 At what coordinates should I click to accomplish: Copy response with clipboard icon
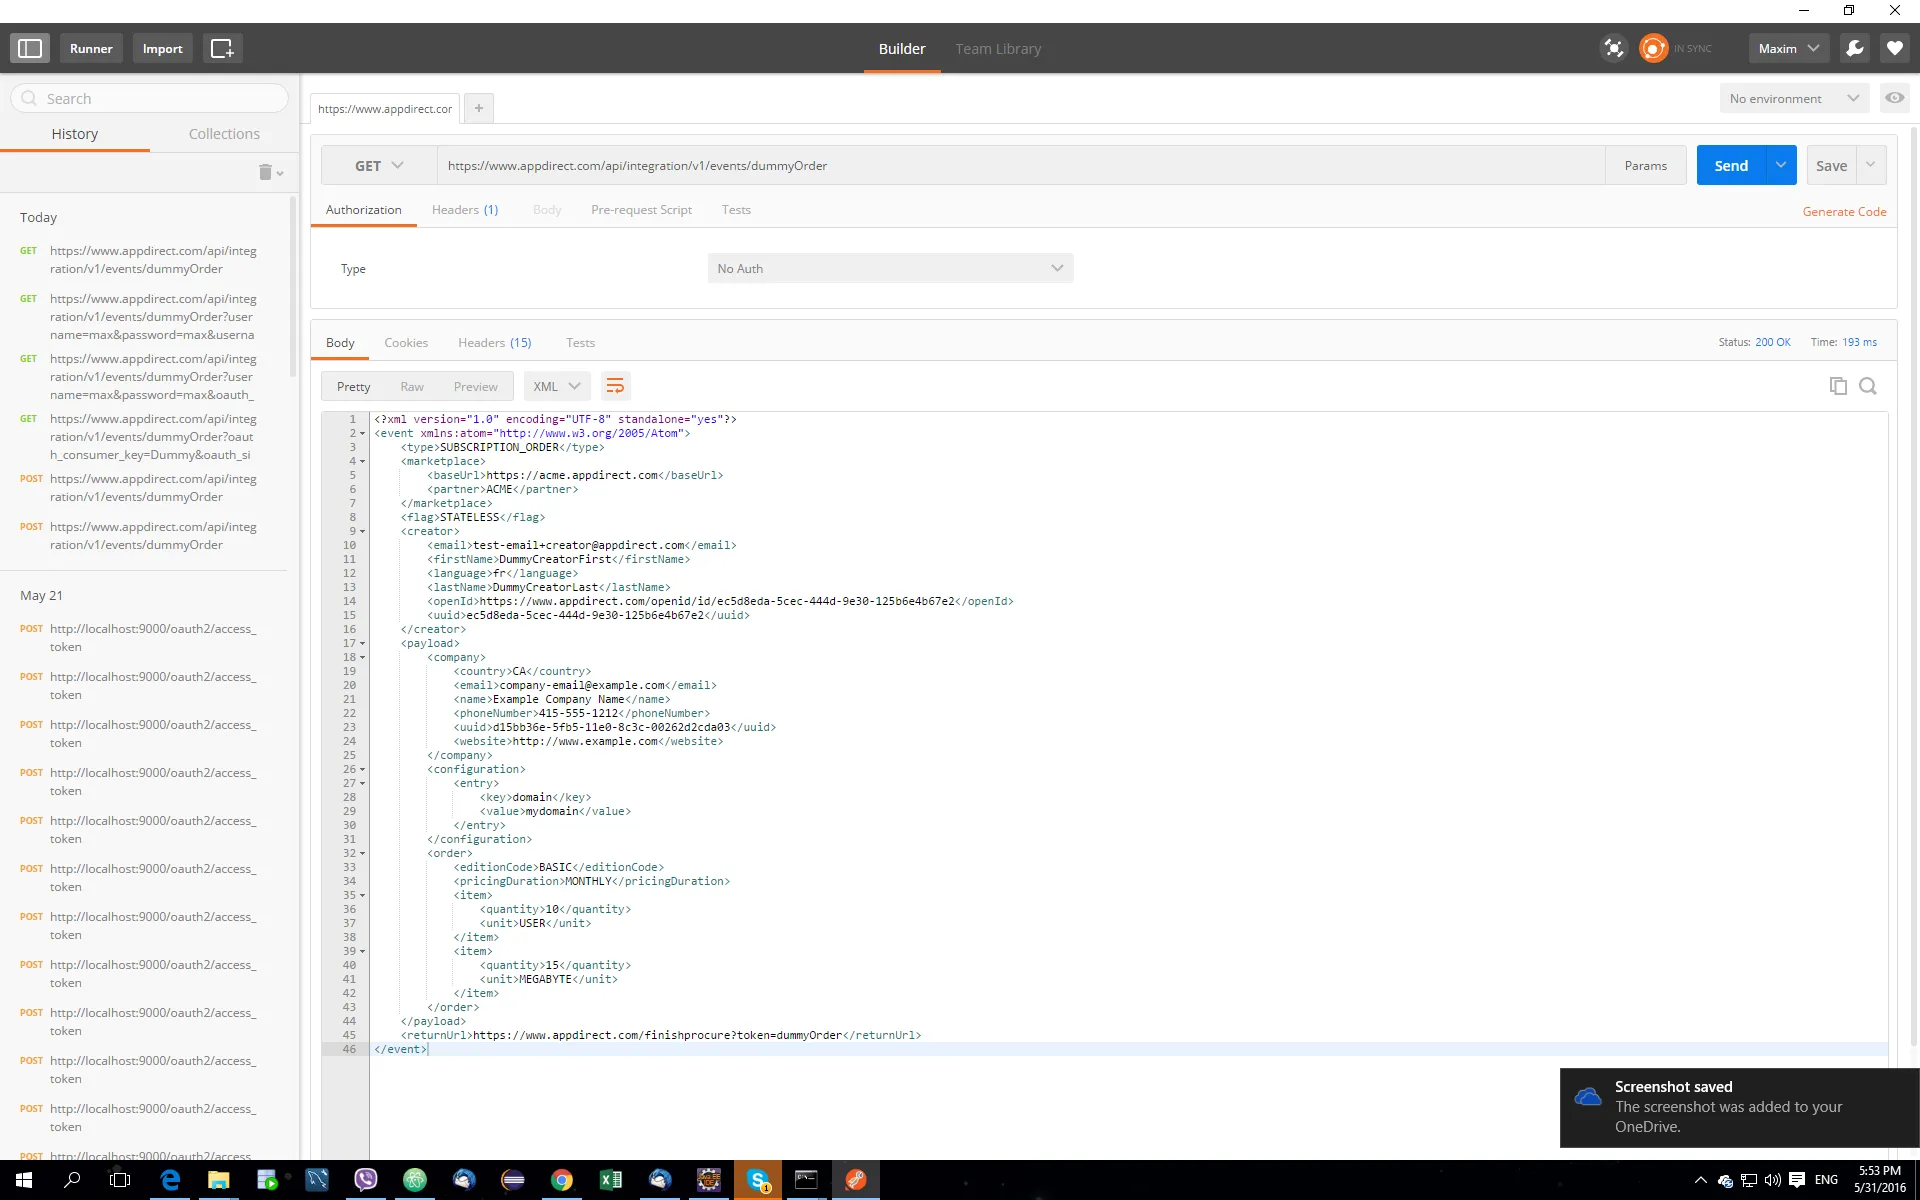coord(1837,386)
